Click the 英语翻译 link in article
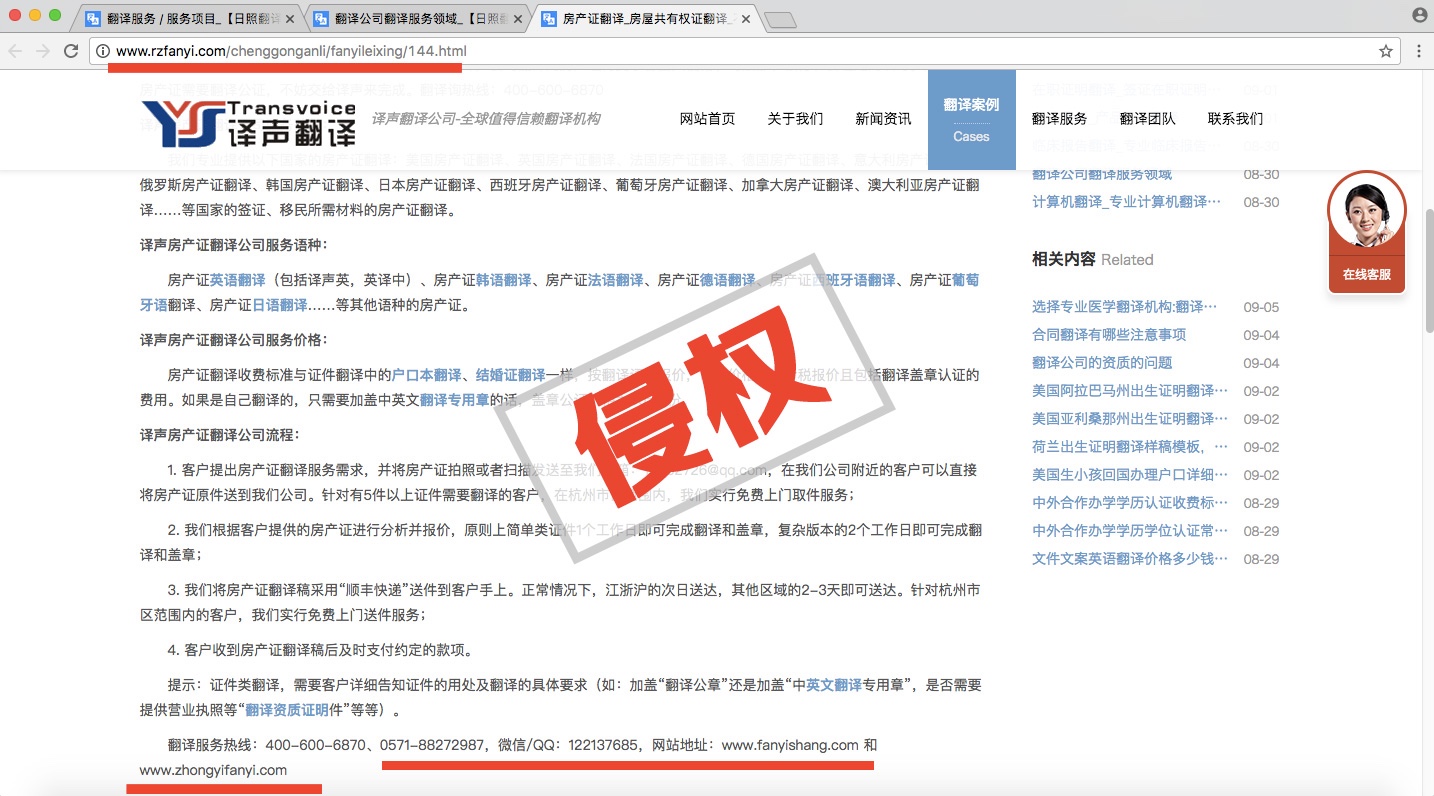The height and width of the screenshot is (796, 1434). coord(238,280)
